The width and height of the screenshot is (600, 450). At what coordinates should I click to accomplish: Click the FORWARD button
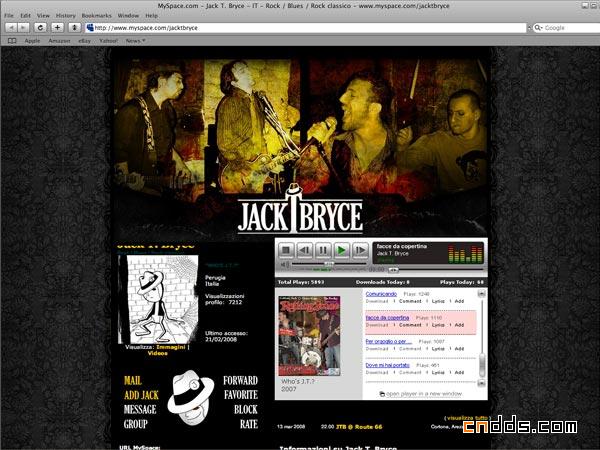tap(241, 380)
